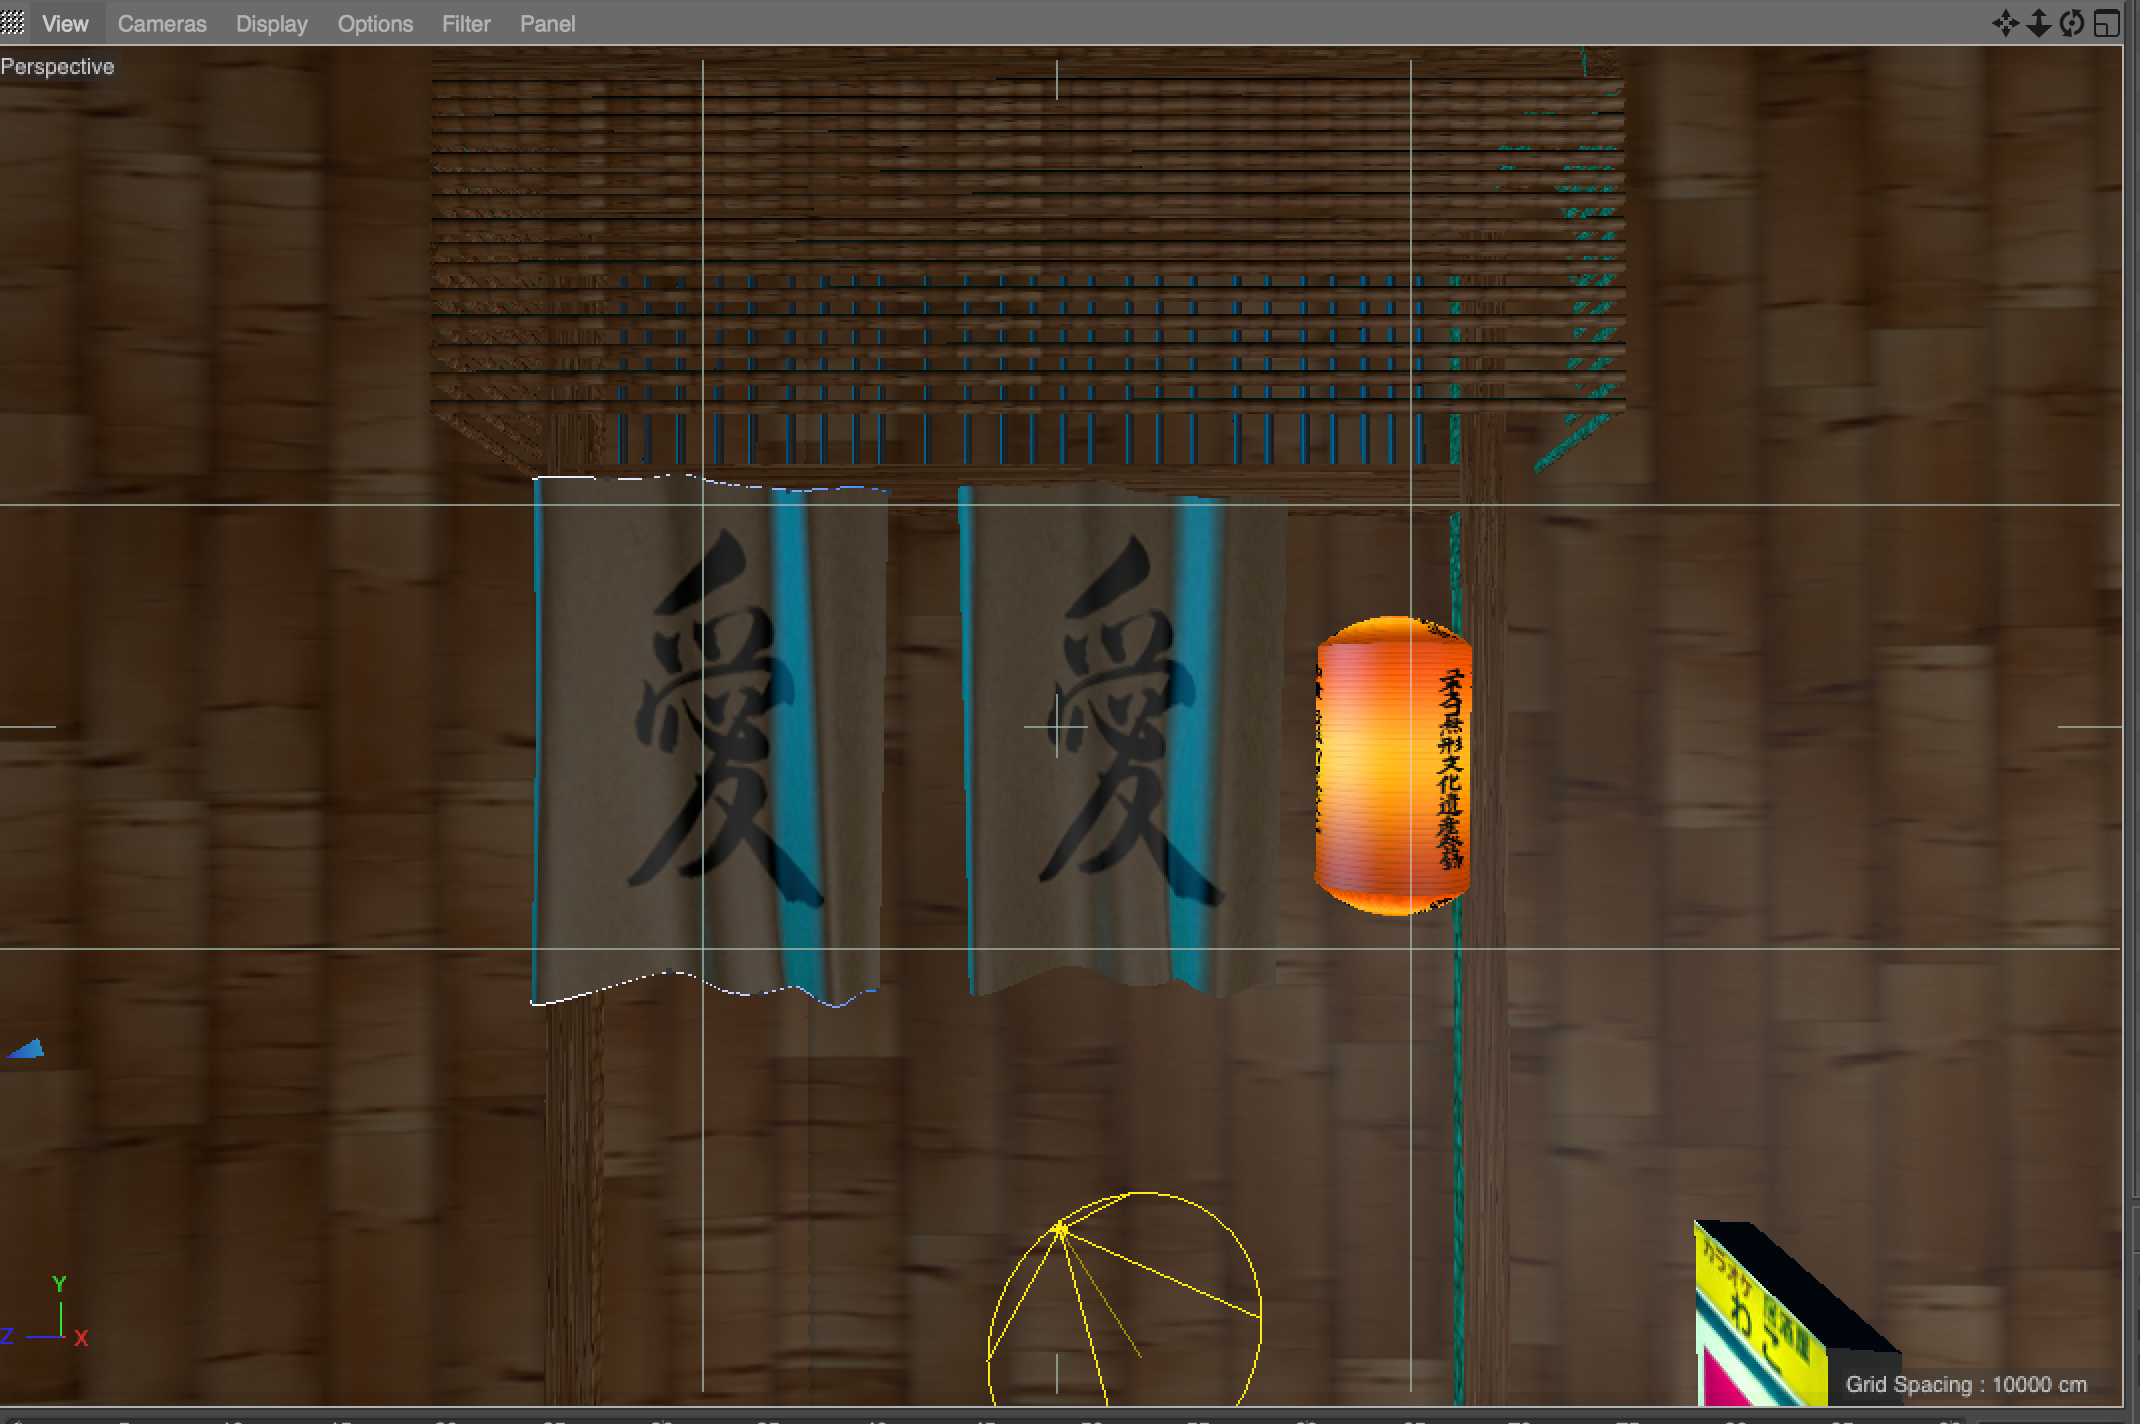
Task: Open the View menu
Action: [64, 23]
